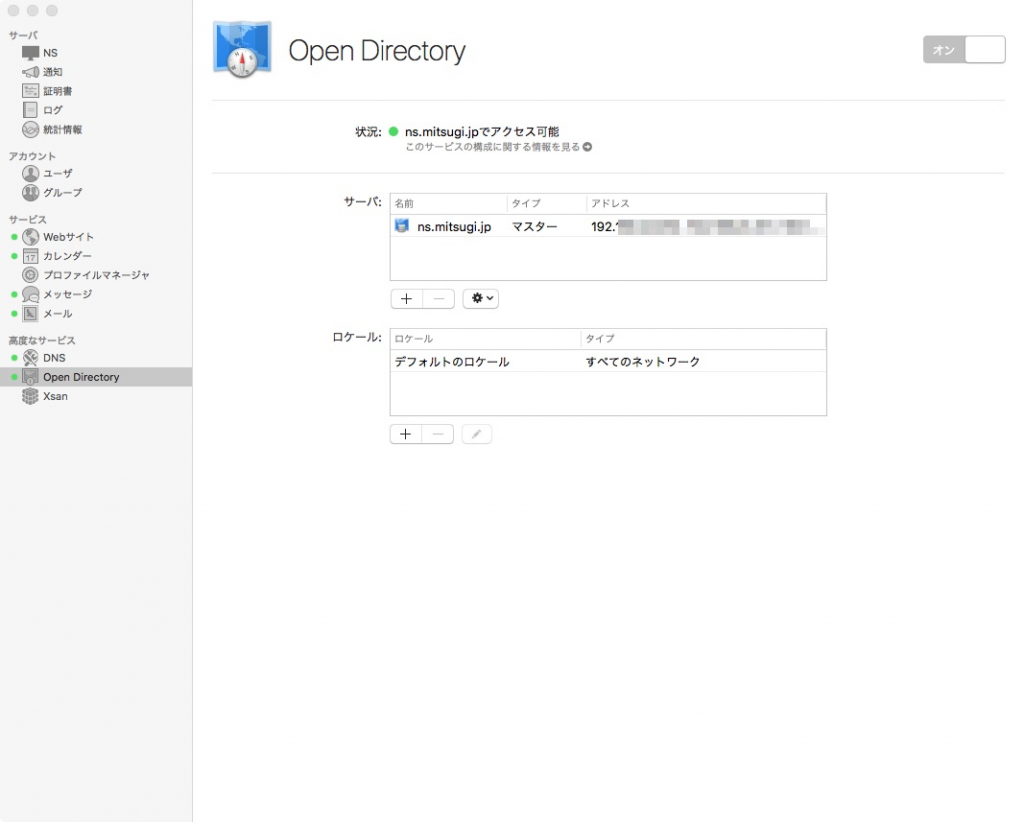This screenshot has height=822, width=1024.
Task: Open the DNS service icon
Action: [x=30, y=358]
